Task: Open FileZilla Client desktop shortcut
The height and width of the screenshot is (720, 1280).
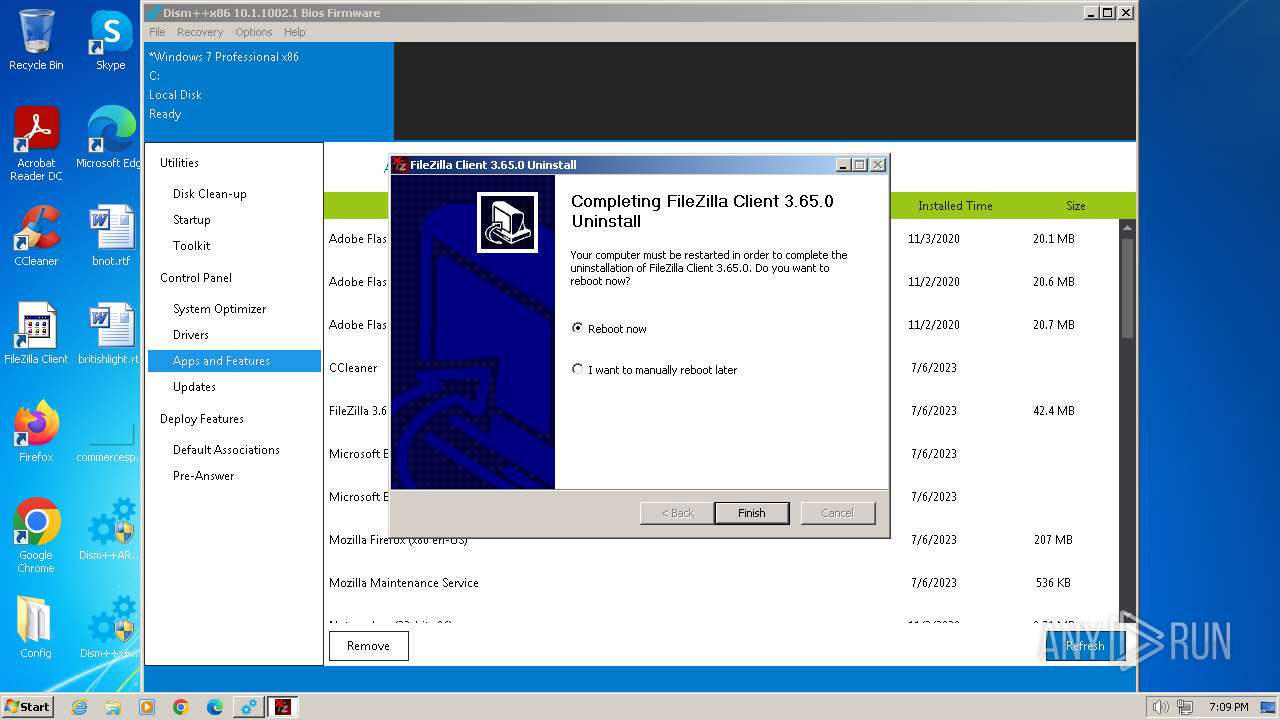Action: click(x=36, y=334)
